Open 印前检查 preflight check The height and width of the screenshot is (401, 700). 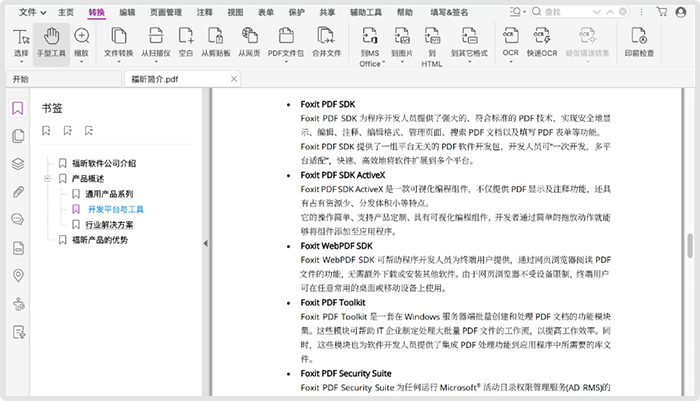click(639, 43)
